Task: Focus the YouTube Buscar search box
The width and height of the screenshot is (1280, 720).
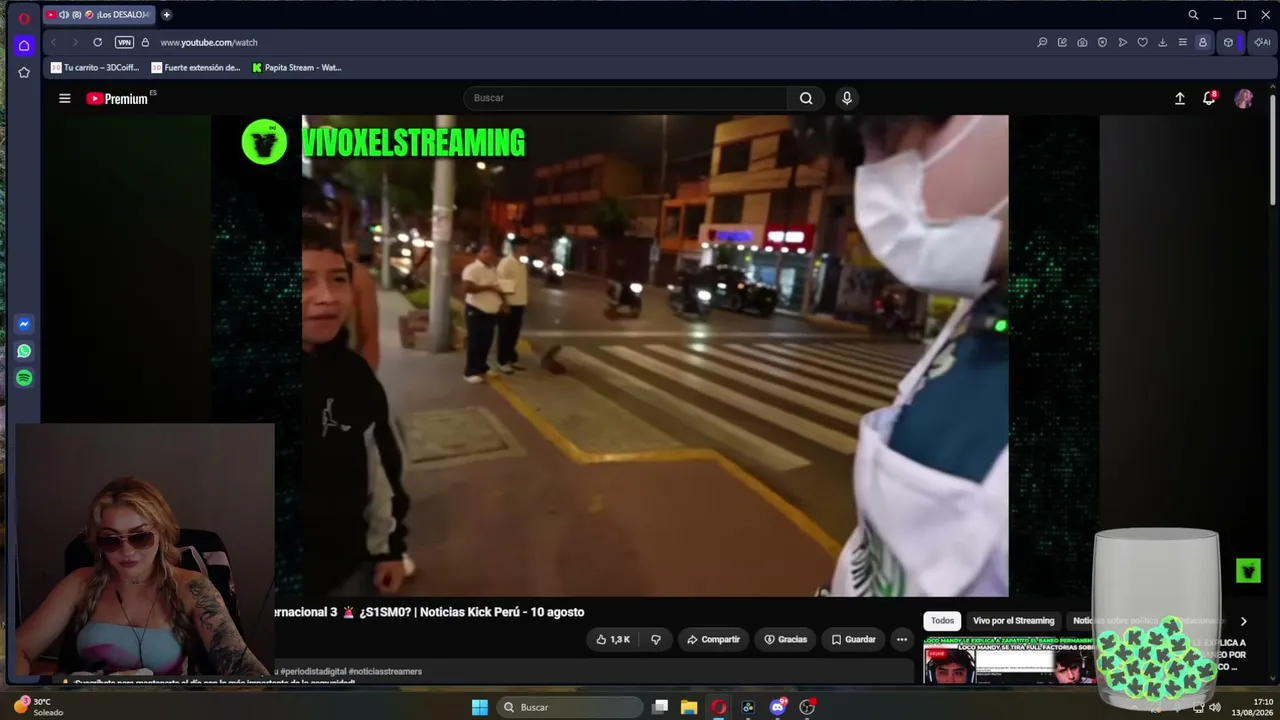Action: [625, 98]
